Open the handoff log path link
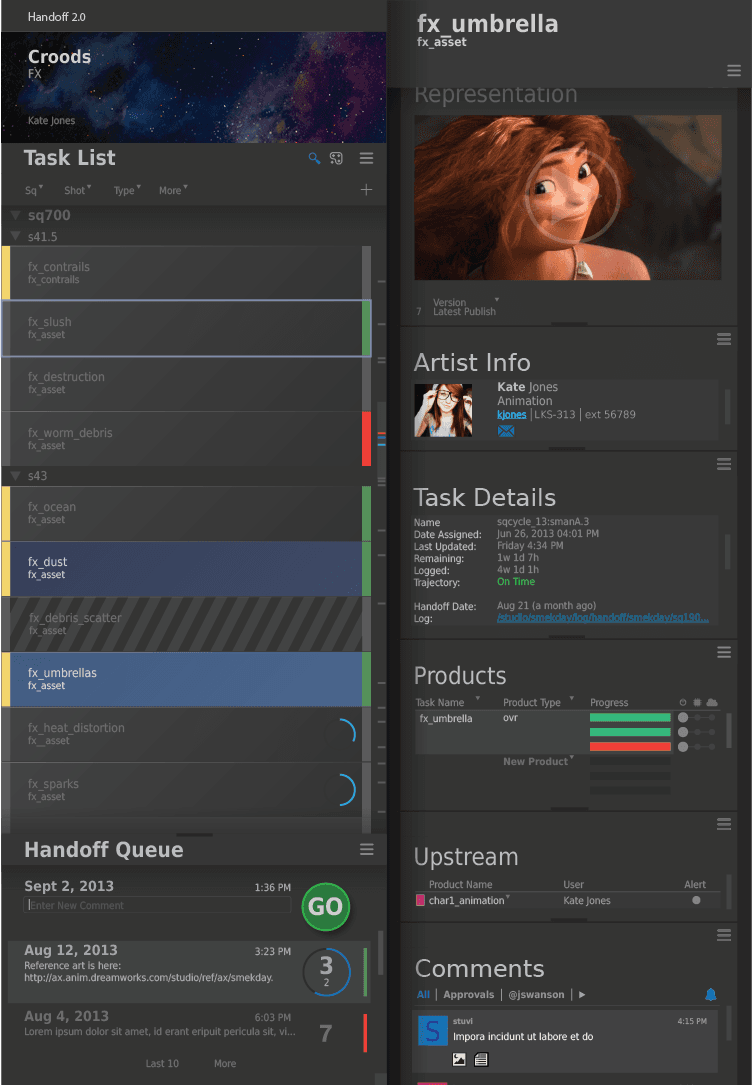 (x=603, y=617)
